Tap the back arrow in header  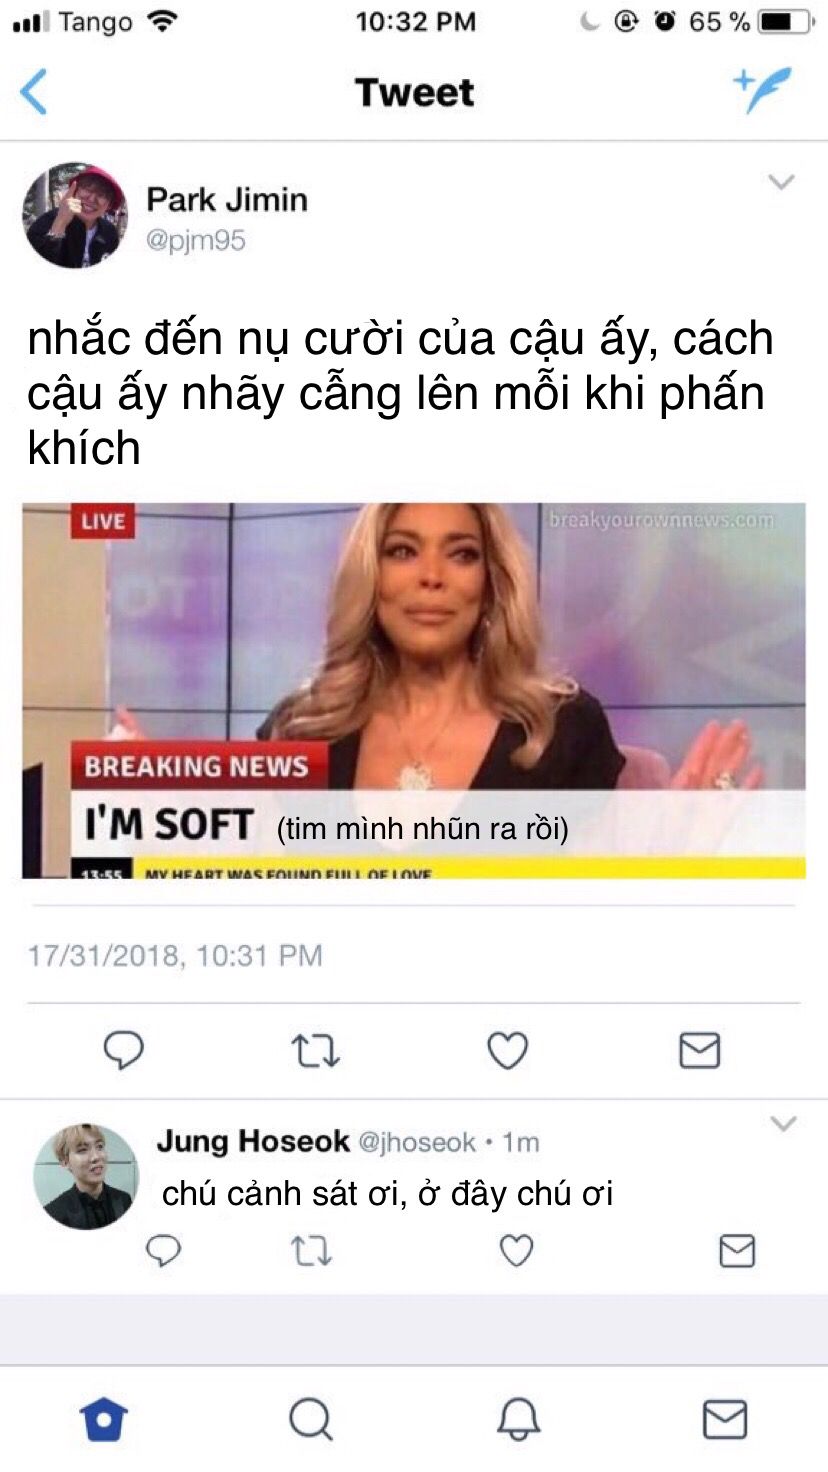(33, 93)
